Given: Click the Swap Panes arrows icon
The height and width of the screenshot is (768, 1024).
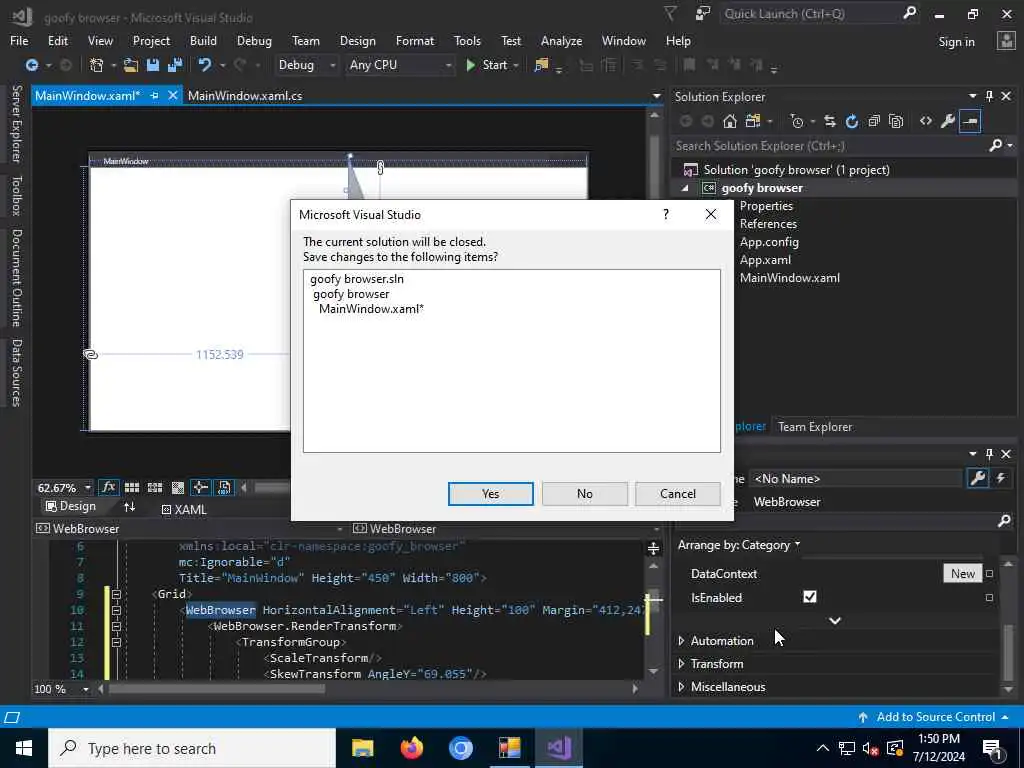Looking at the screenshot, I should [129, 507].
